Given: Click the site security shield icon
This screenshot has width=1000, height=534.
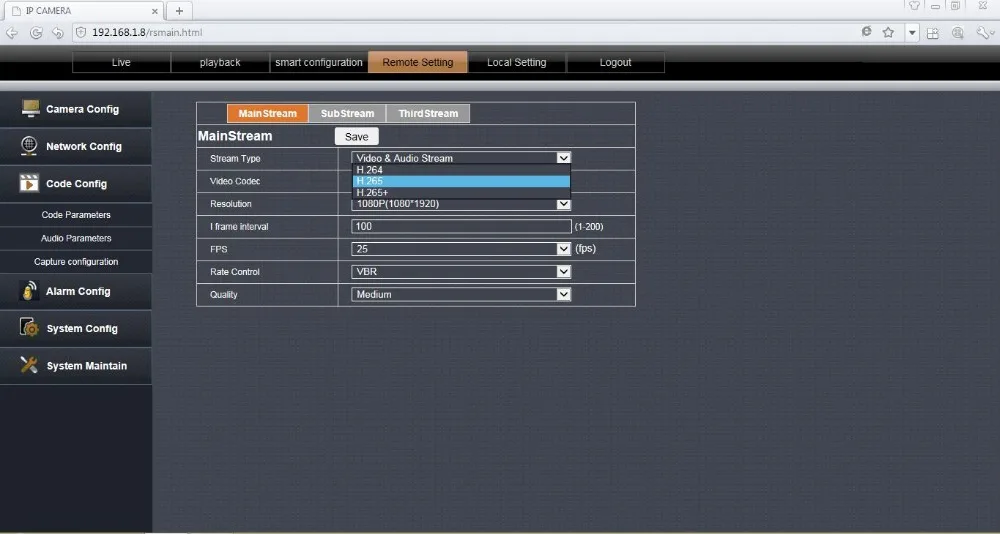Looking at the screenshot, I should (x=81, y=32).
